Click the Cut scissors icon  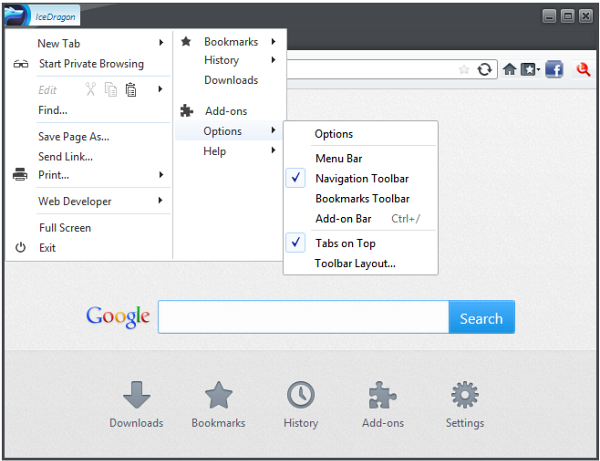90,89
